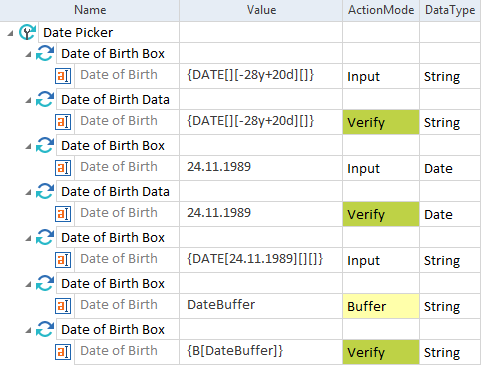
Task: Collapse the Date Picker root node
Action: (x=10, y=33)
